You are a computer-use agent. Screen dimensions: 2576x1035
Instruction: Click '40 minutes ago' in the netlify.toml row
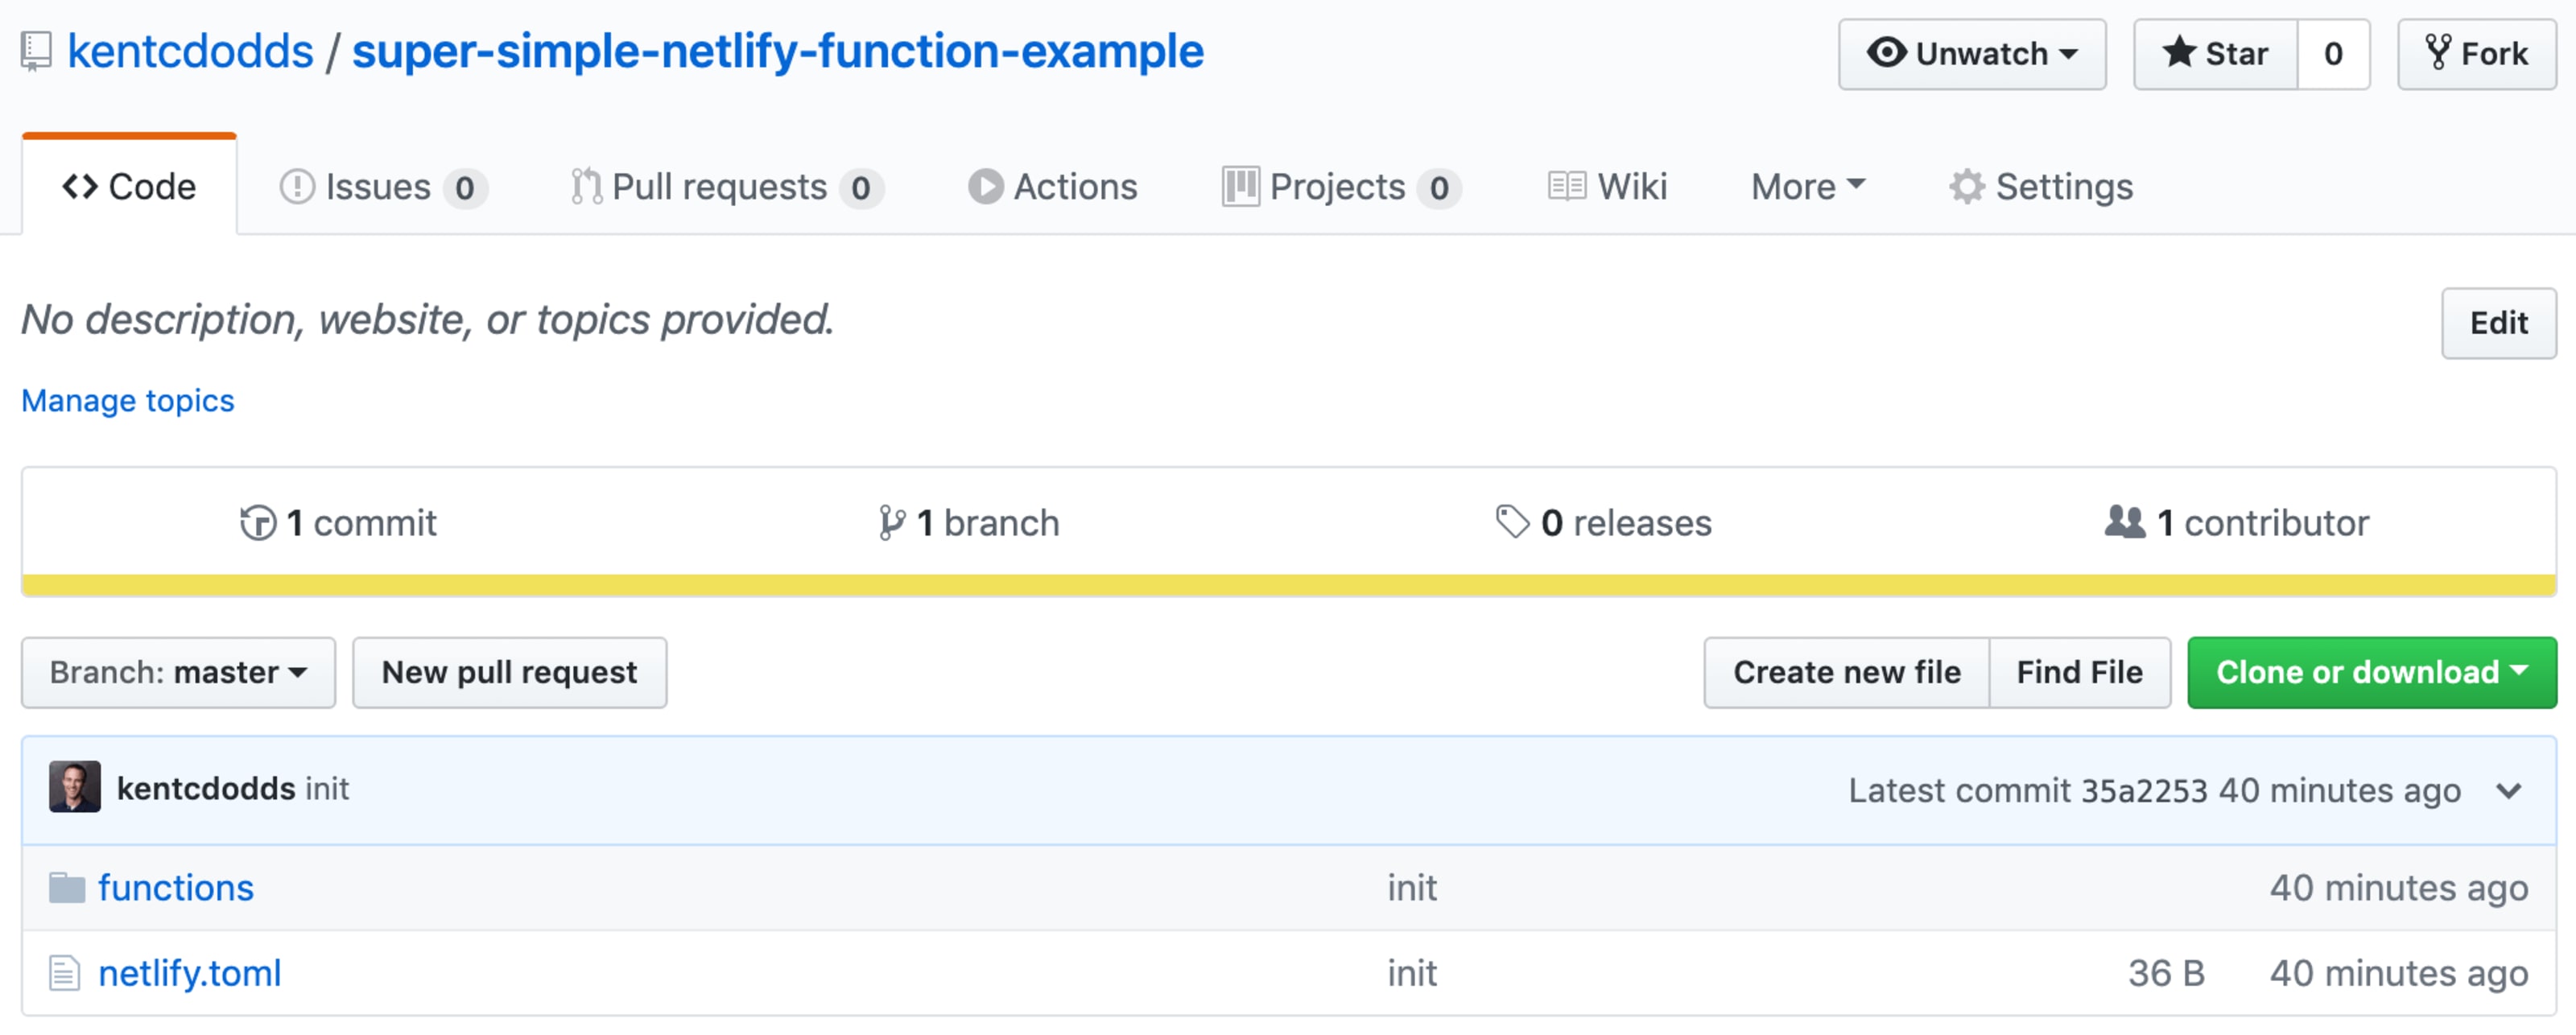pos(2398,973)
